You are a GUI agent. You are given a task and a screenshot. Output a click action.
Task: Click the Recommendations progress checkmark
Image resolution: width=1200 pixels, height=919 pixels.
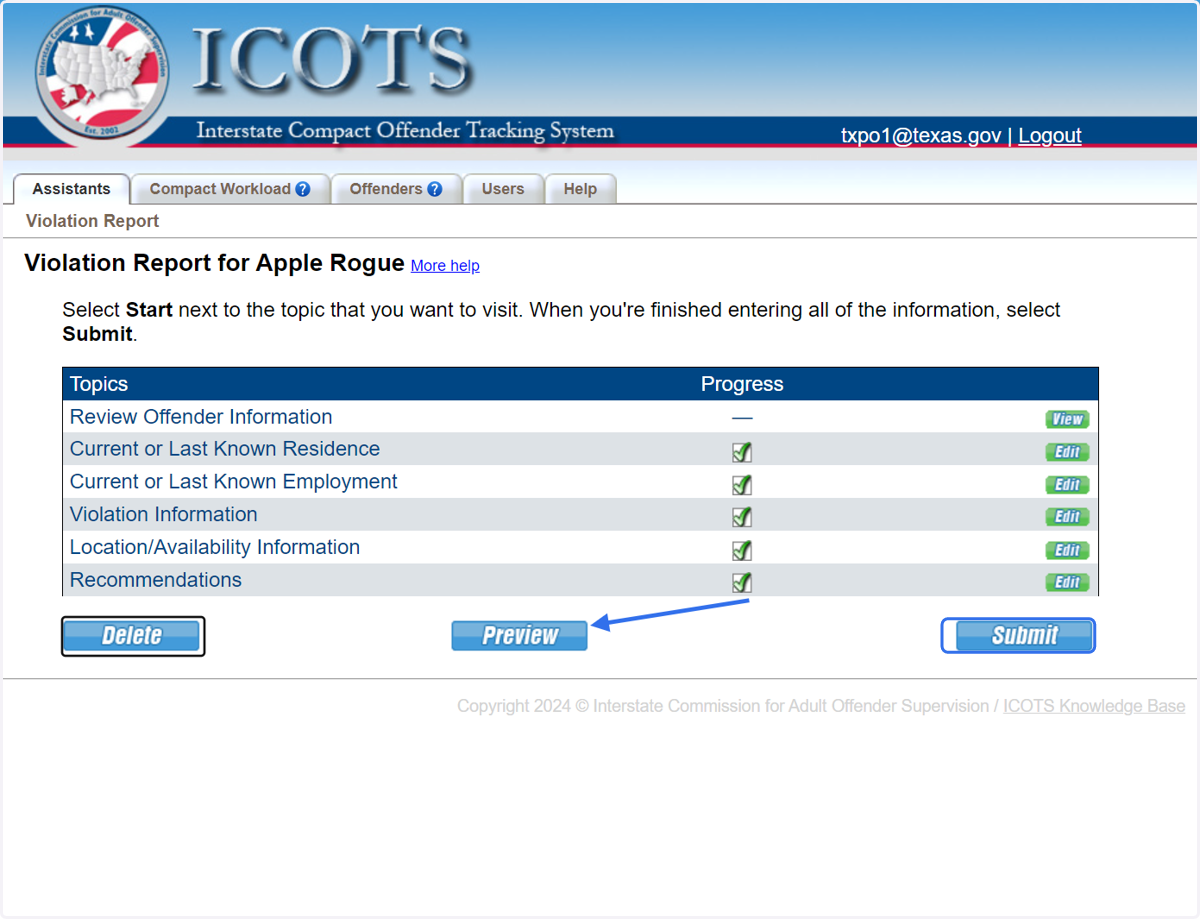[x=742, y=582]
